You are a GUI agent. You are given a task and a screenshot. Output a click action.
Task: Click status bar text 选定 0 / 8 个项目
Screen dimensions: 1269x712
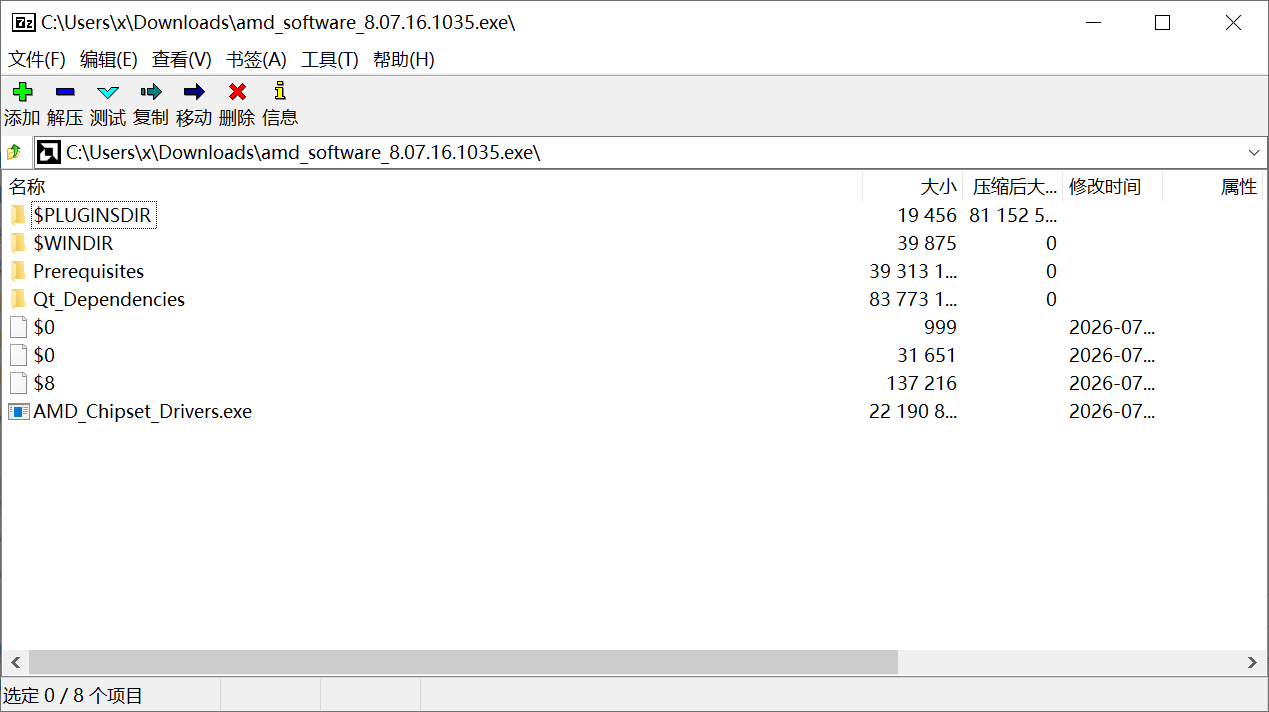[73, 696]
